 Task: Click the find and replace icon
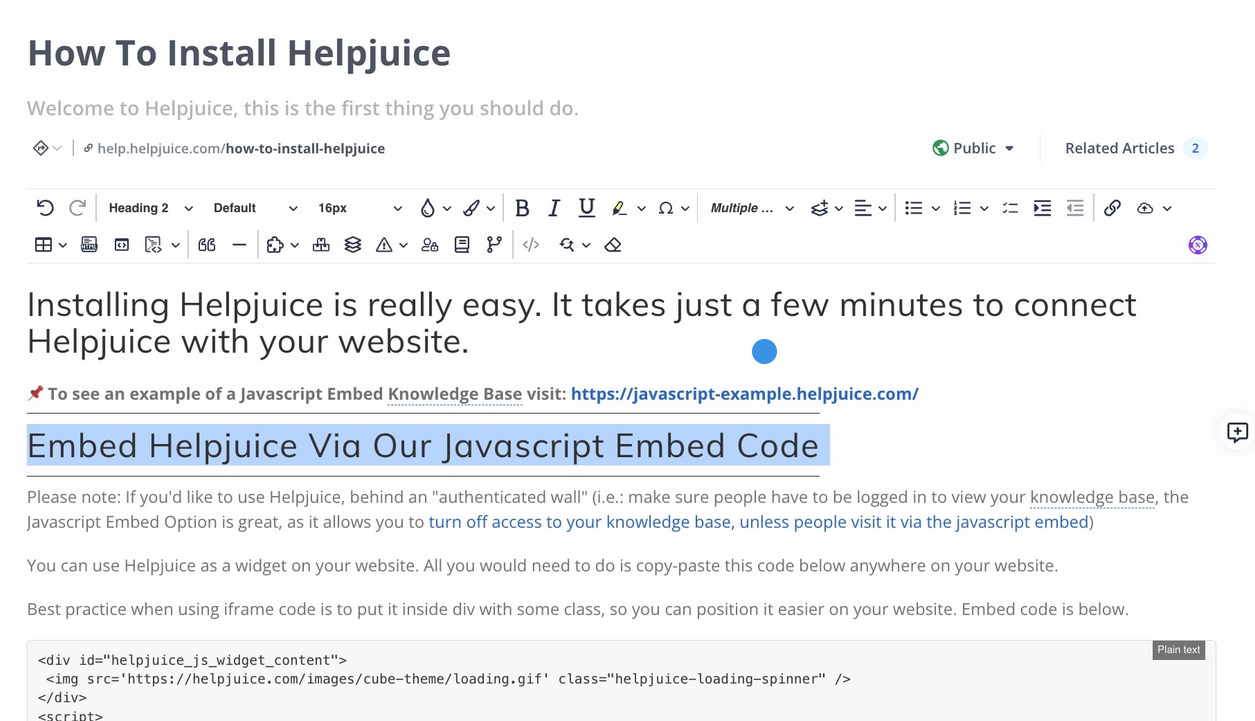point(567,245)
